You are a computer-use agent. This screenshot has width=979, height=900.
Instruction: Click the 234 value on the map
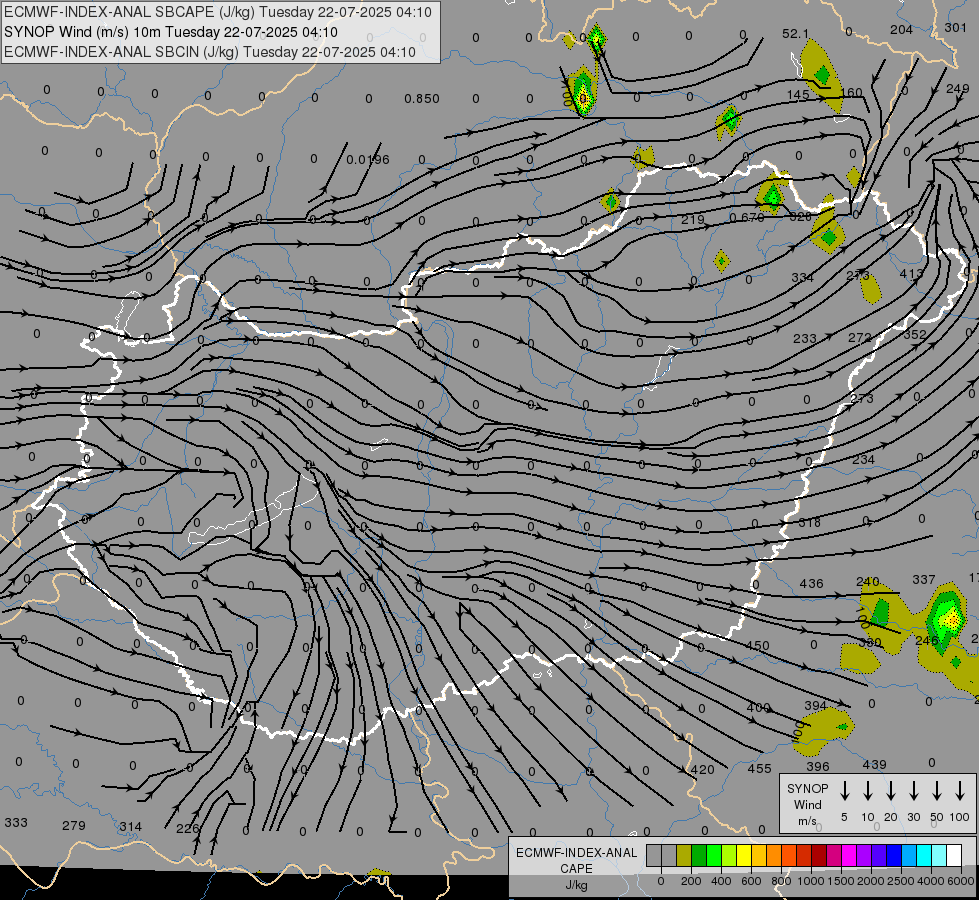(863, 460)
